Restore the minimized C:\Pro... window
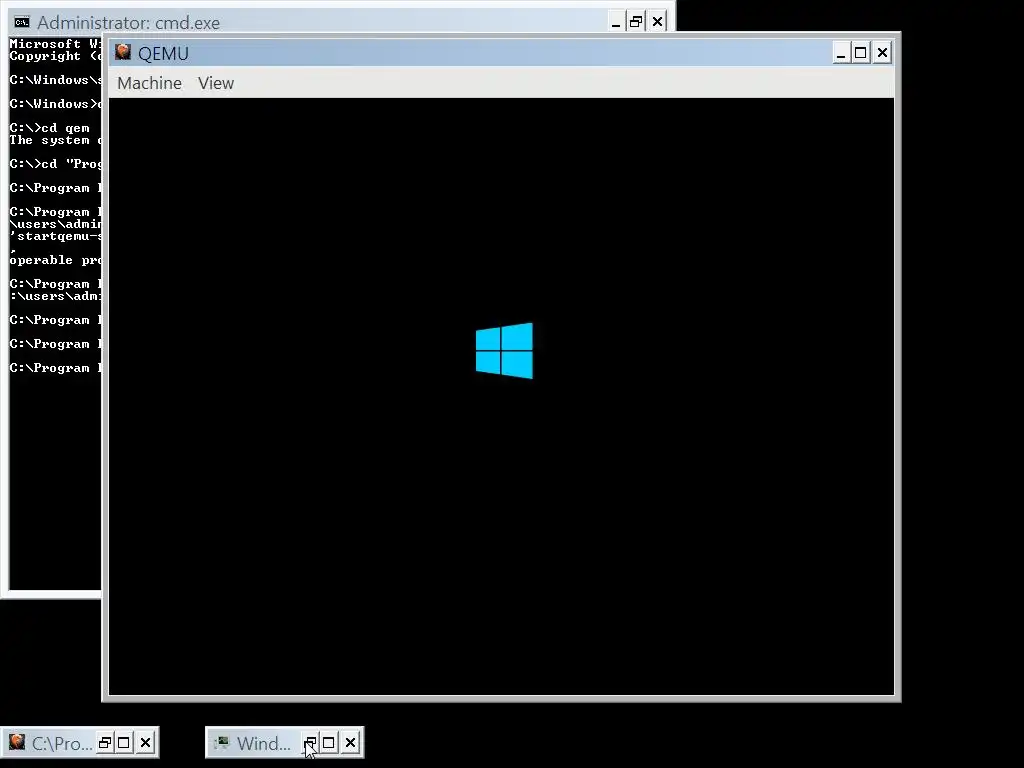The image size is (1024, 768). [104, 743]
